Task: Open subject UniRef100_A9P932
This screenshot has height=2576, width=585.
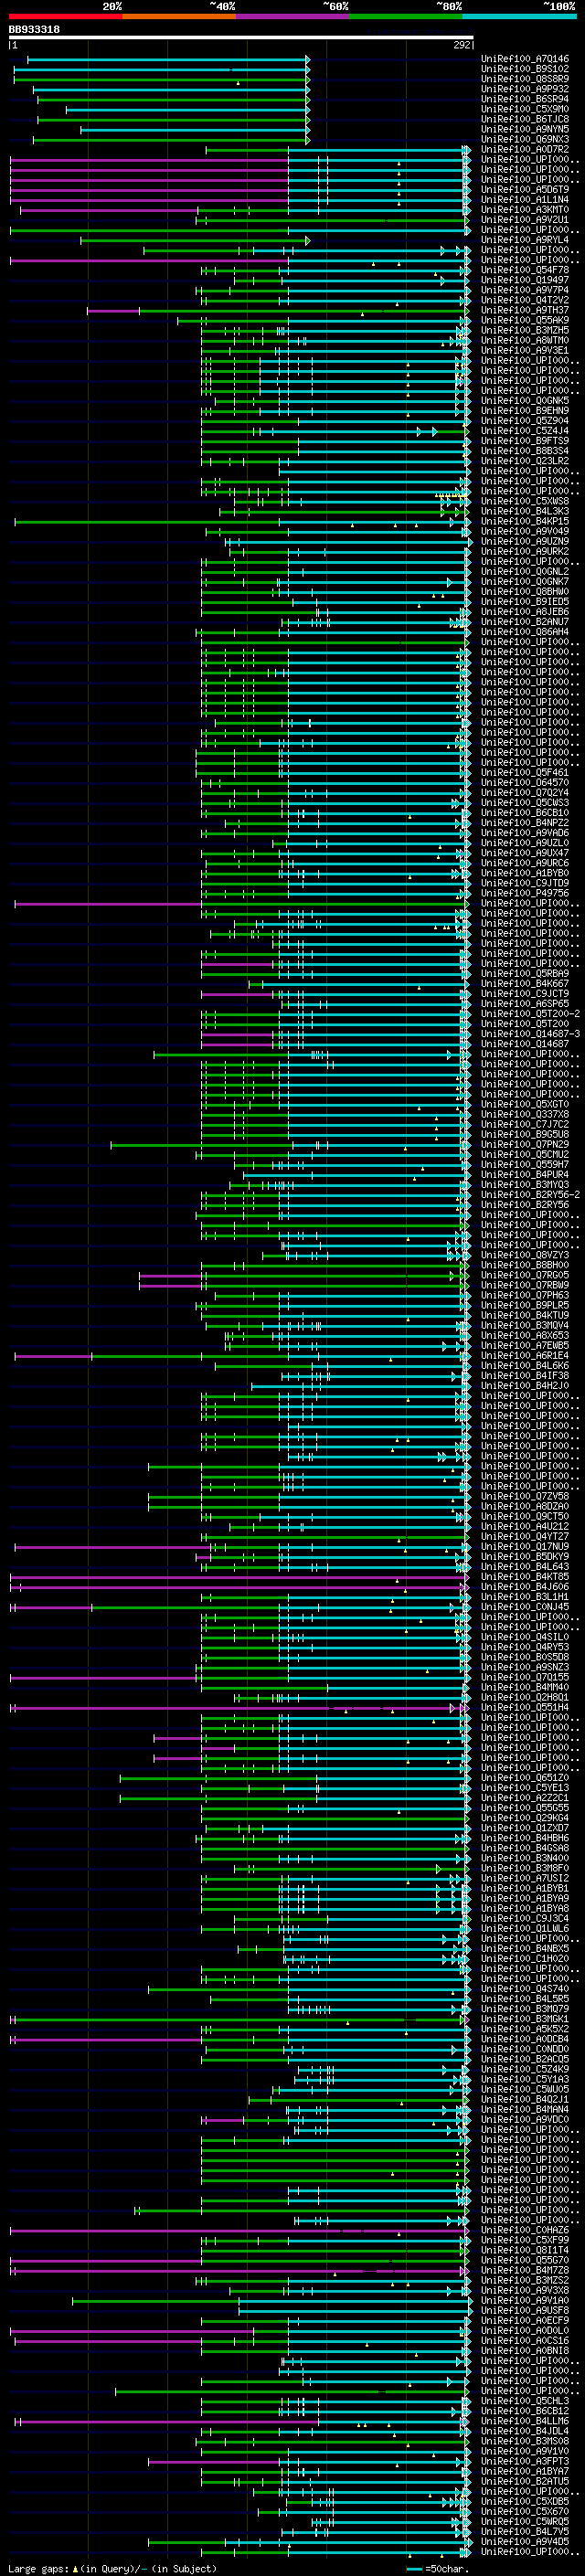Action: coord(525,89)
